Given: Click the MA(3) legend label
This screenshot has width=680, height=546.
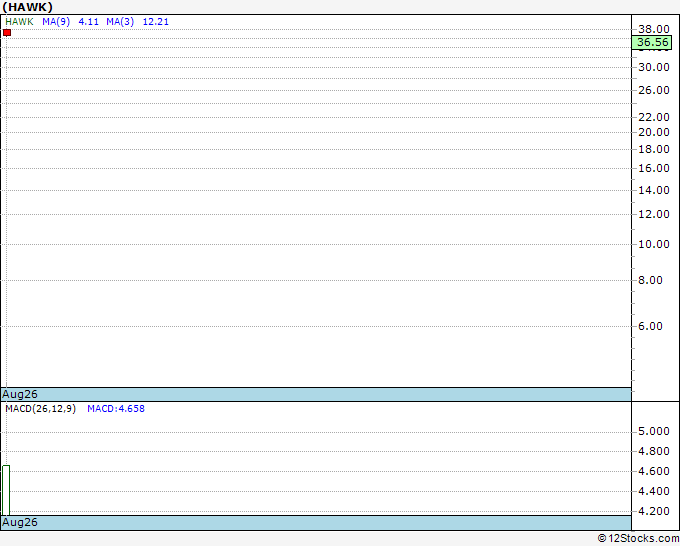Looking at the screenshot, I should [120, 22].
